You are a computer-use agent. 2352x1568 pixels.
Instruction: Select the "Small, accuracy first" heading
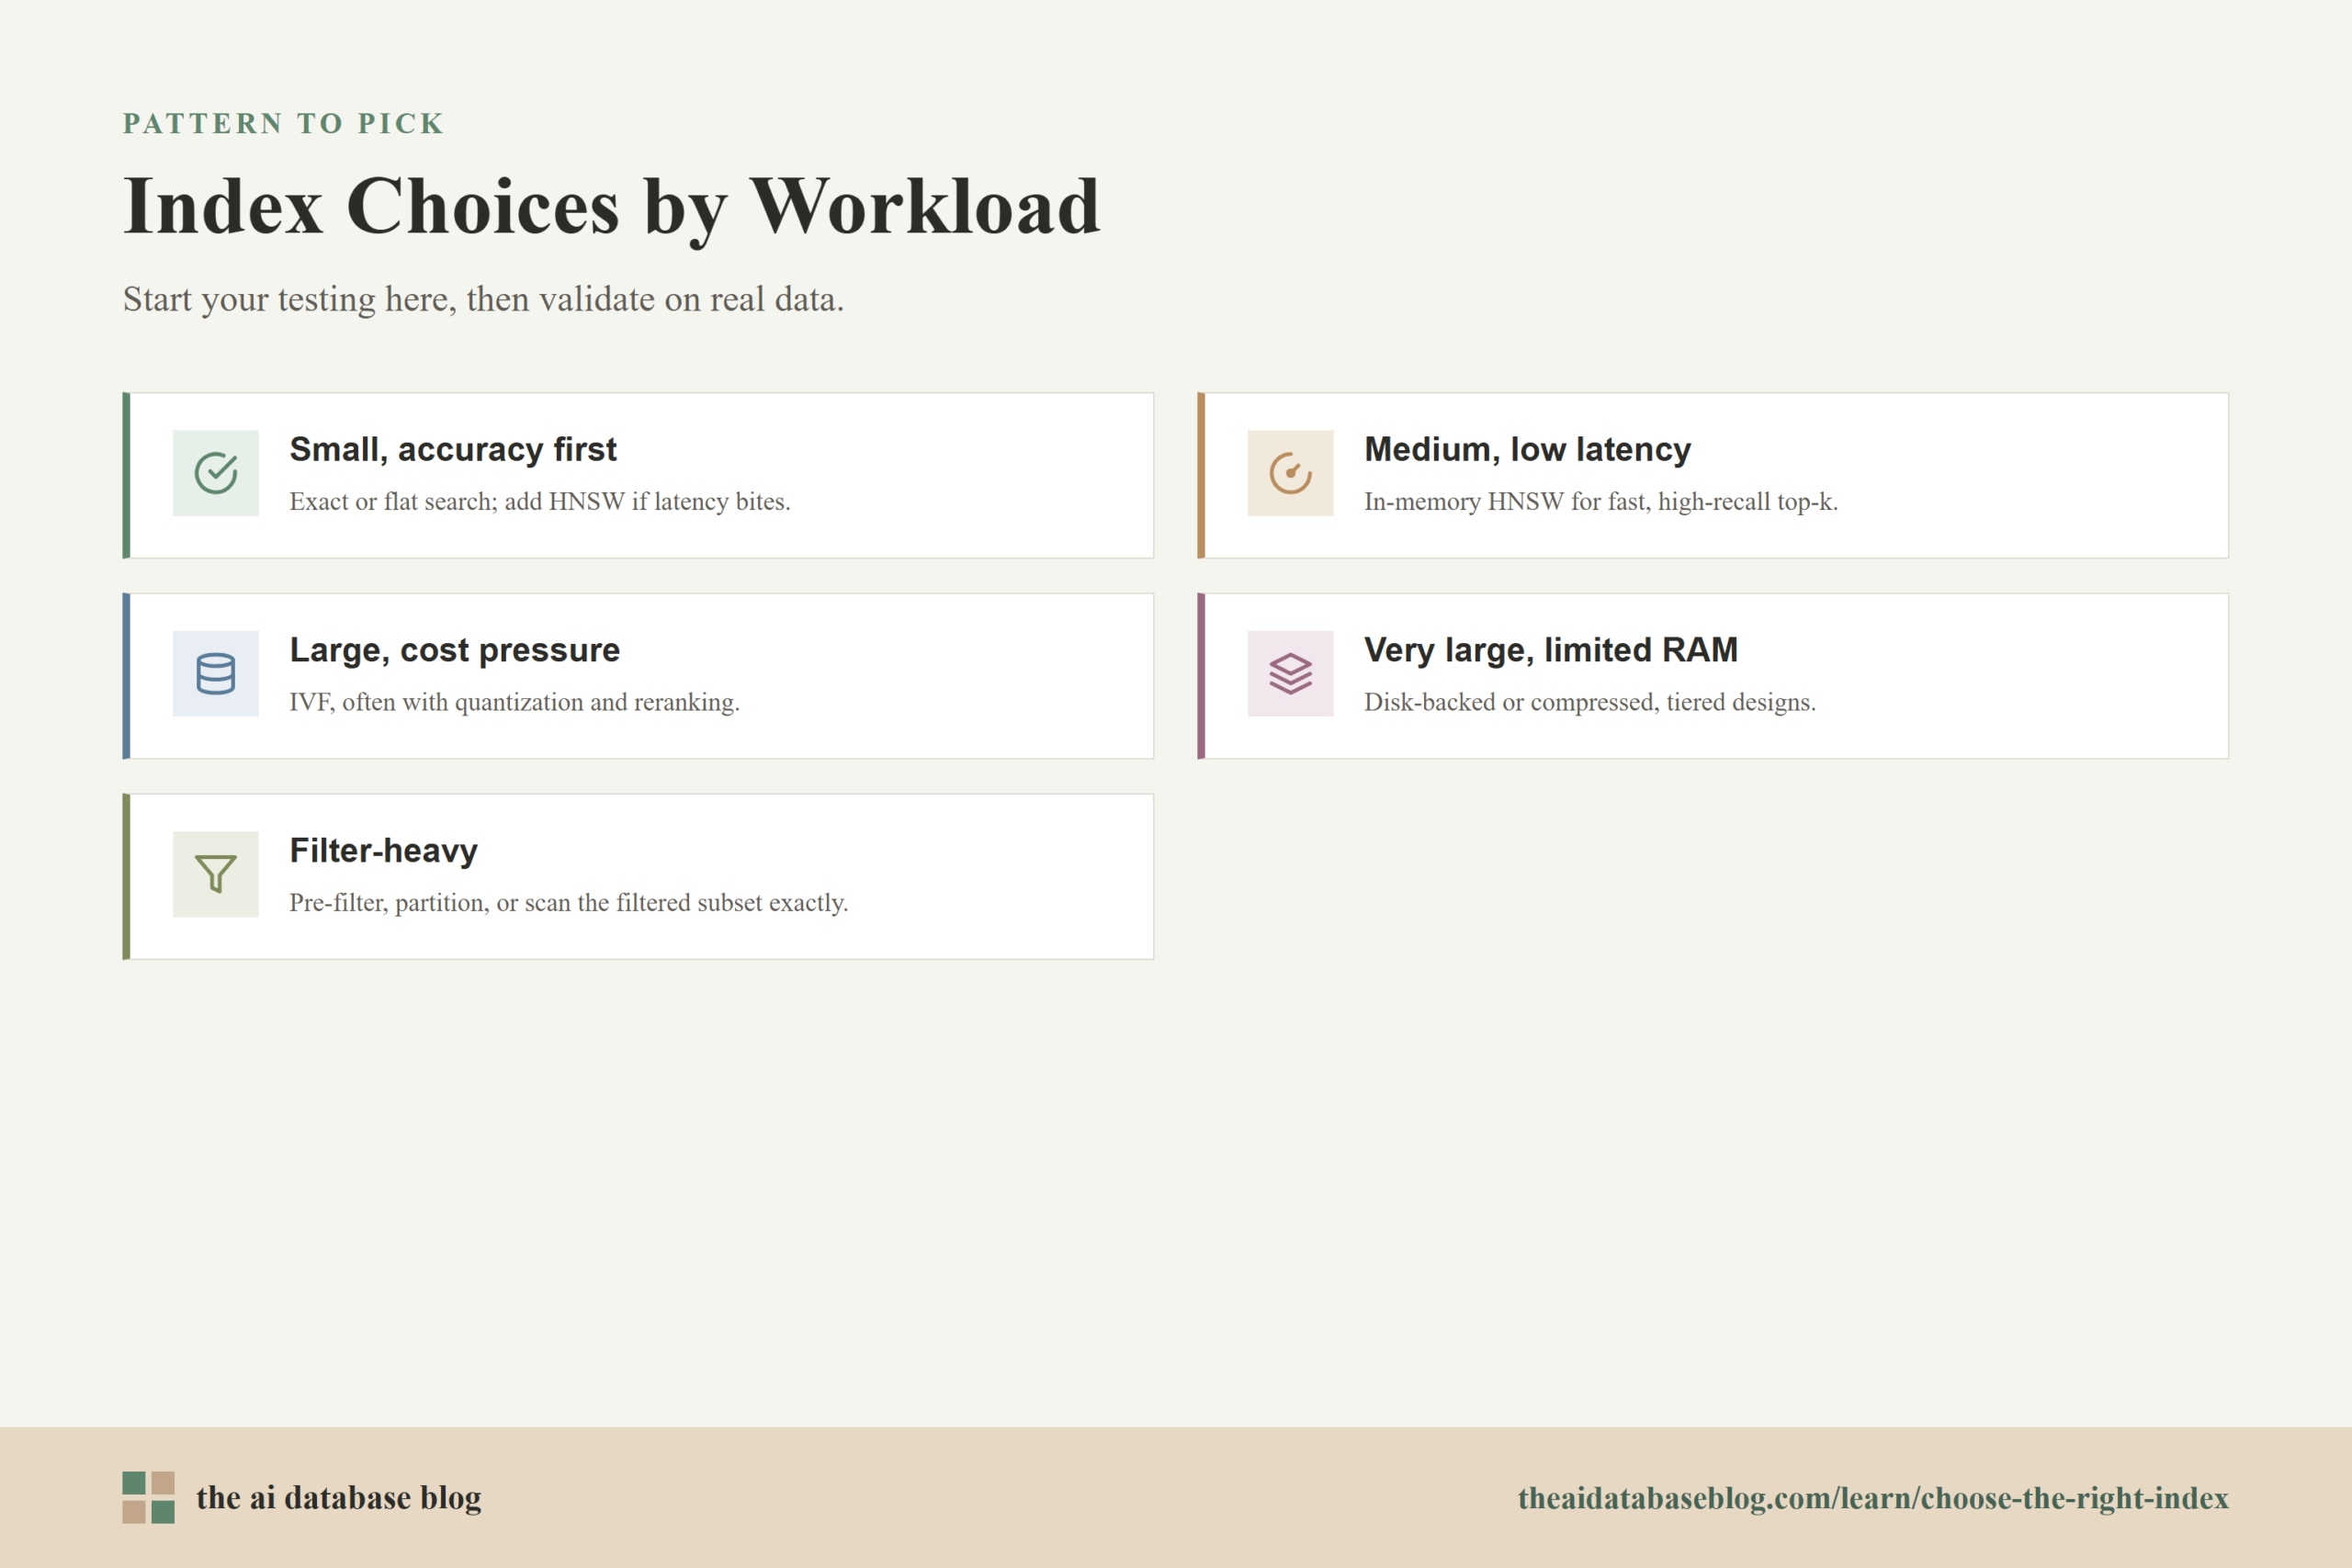pos(453,450)
